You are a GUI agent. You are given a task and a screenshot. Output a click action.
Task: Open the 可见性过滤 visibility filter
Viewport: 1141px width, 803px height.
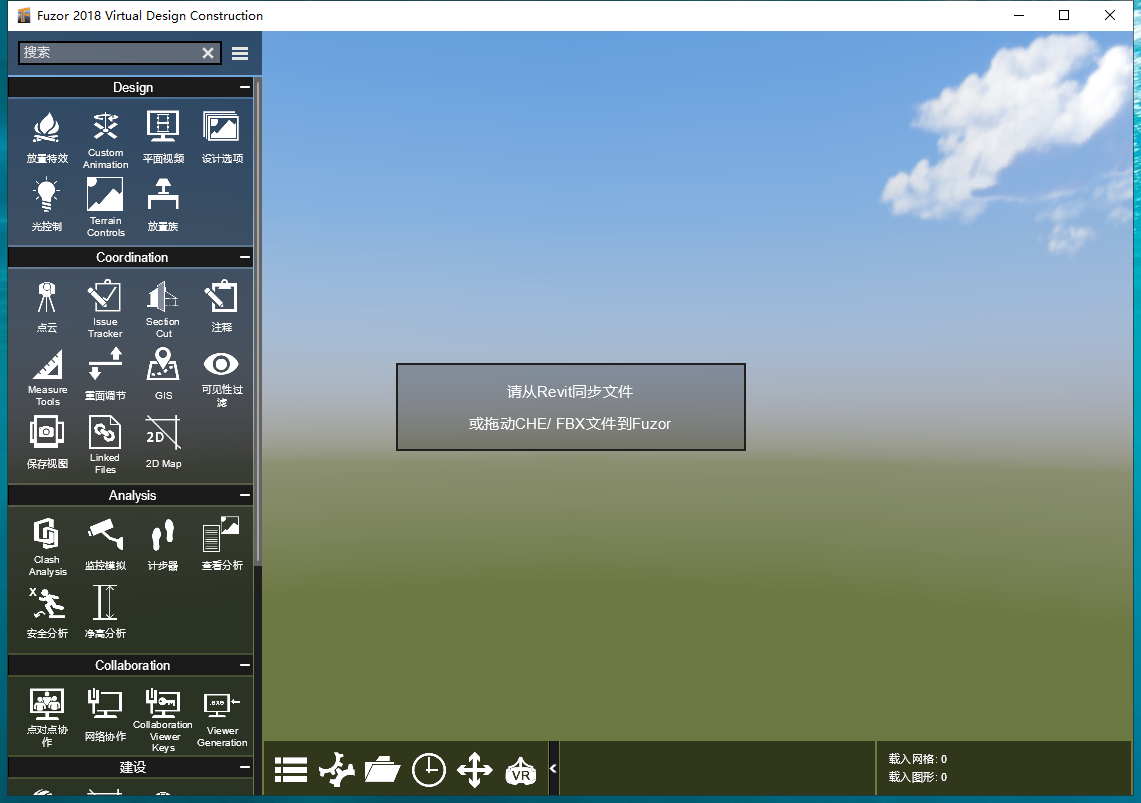click(222, 378)
